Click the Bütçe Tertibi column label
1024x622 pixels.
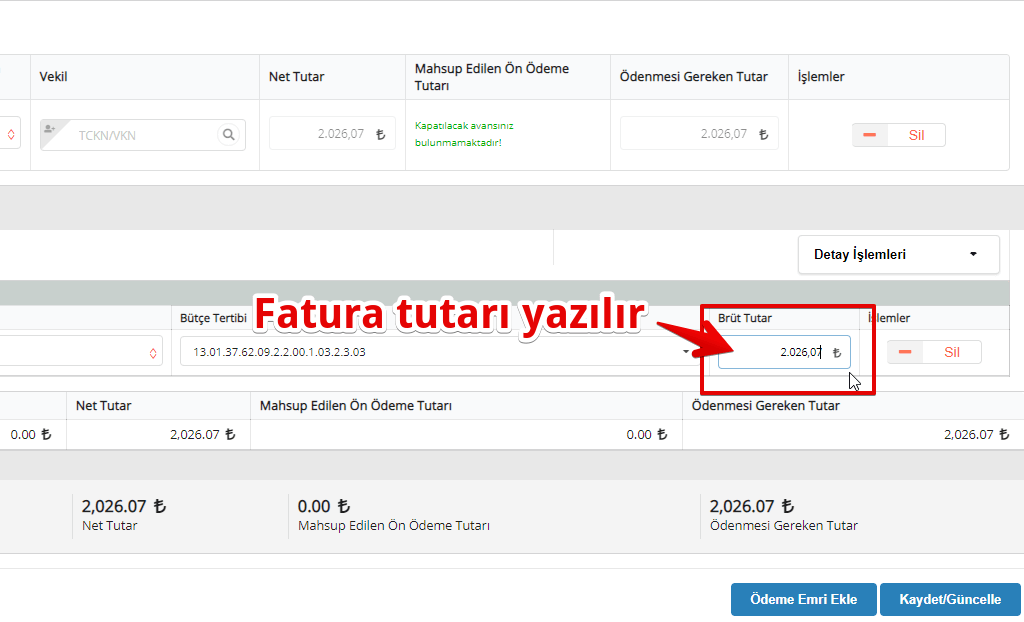tap(214, 318)
